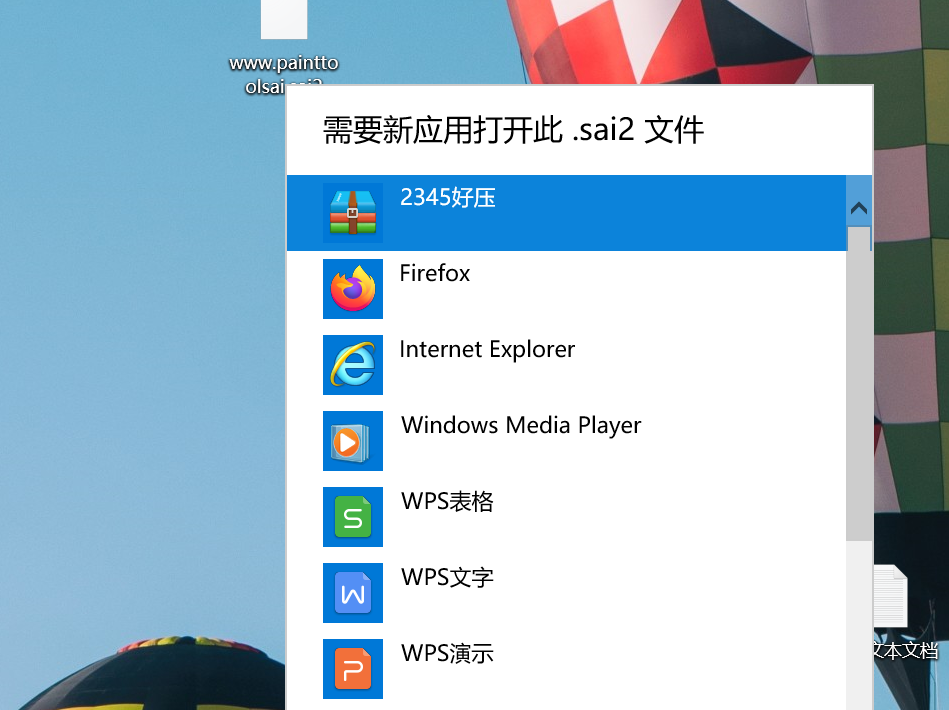Click the "Internet Explorer" app name
The image size is (949, 710).
coord(487,350)
